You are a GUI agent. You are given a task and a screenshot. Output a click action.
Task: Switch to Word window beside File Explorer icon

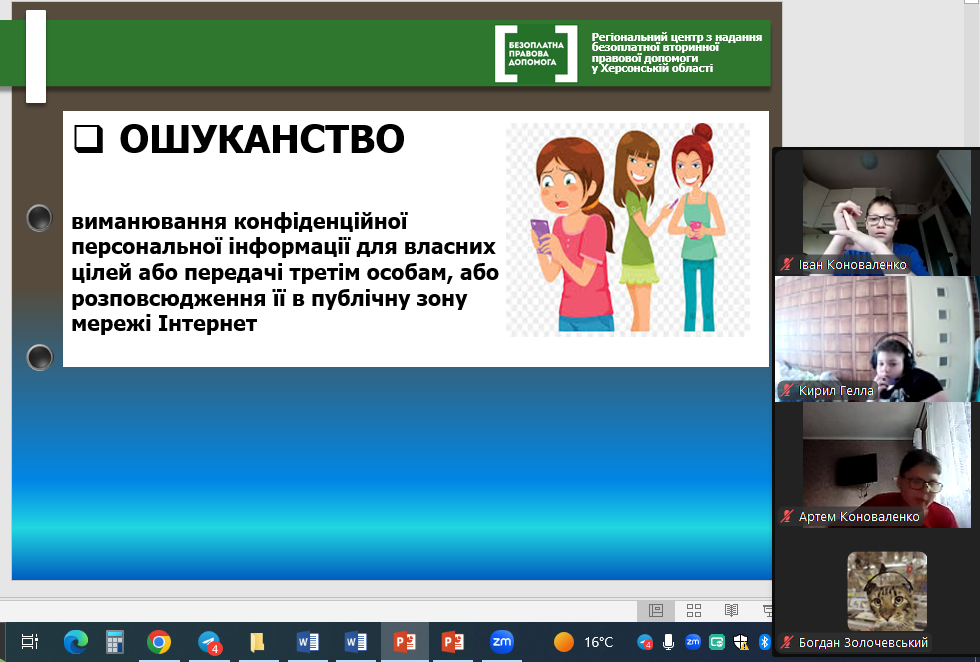(x=308, y=642)
